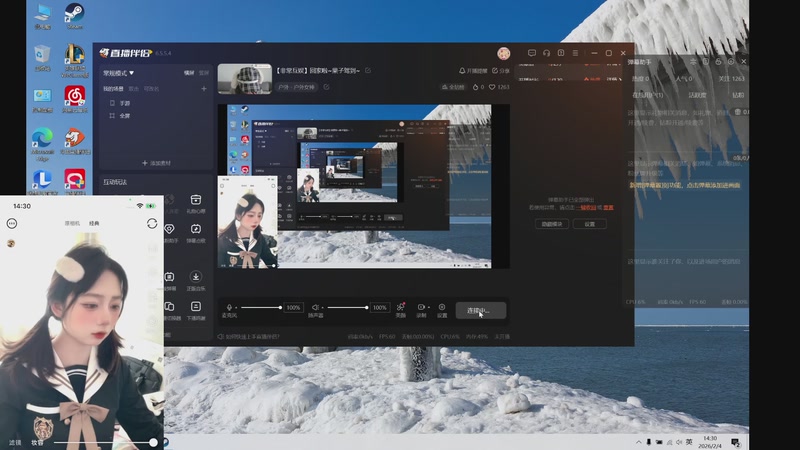Click the 一键找回 red link
The height and width of the screenshot is (450, 800).
point(586,208)
